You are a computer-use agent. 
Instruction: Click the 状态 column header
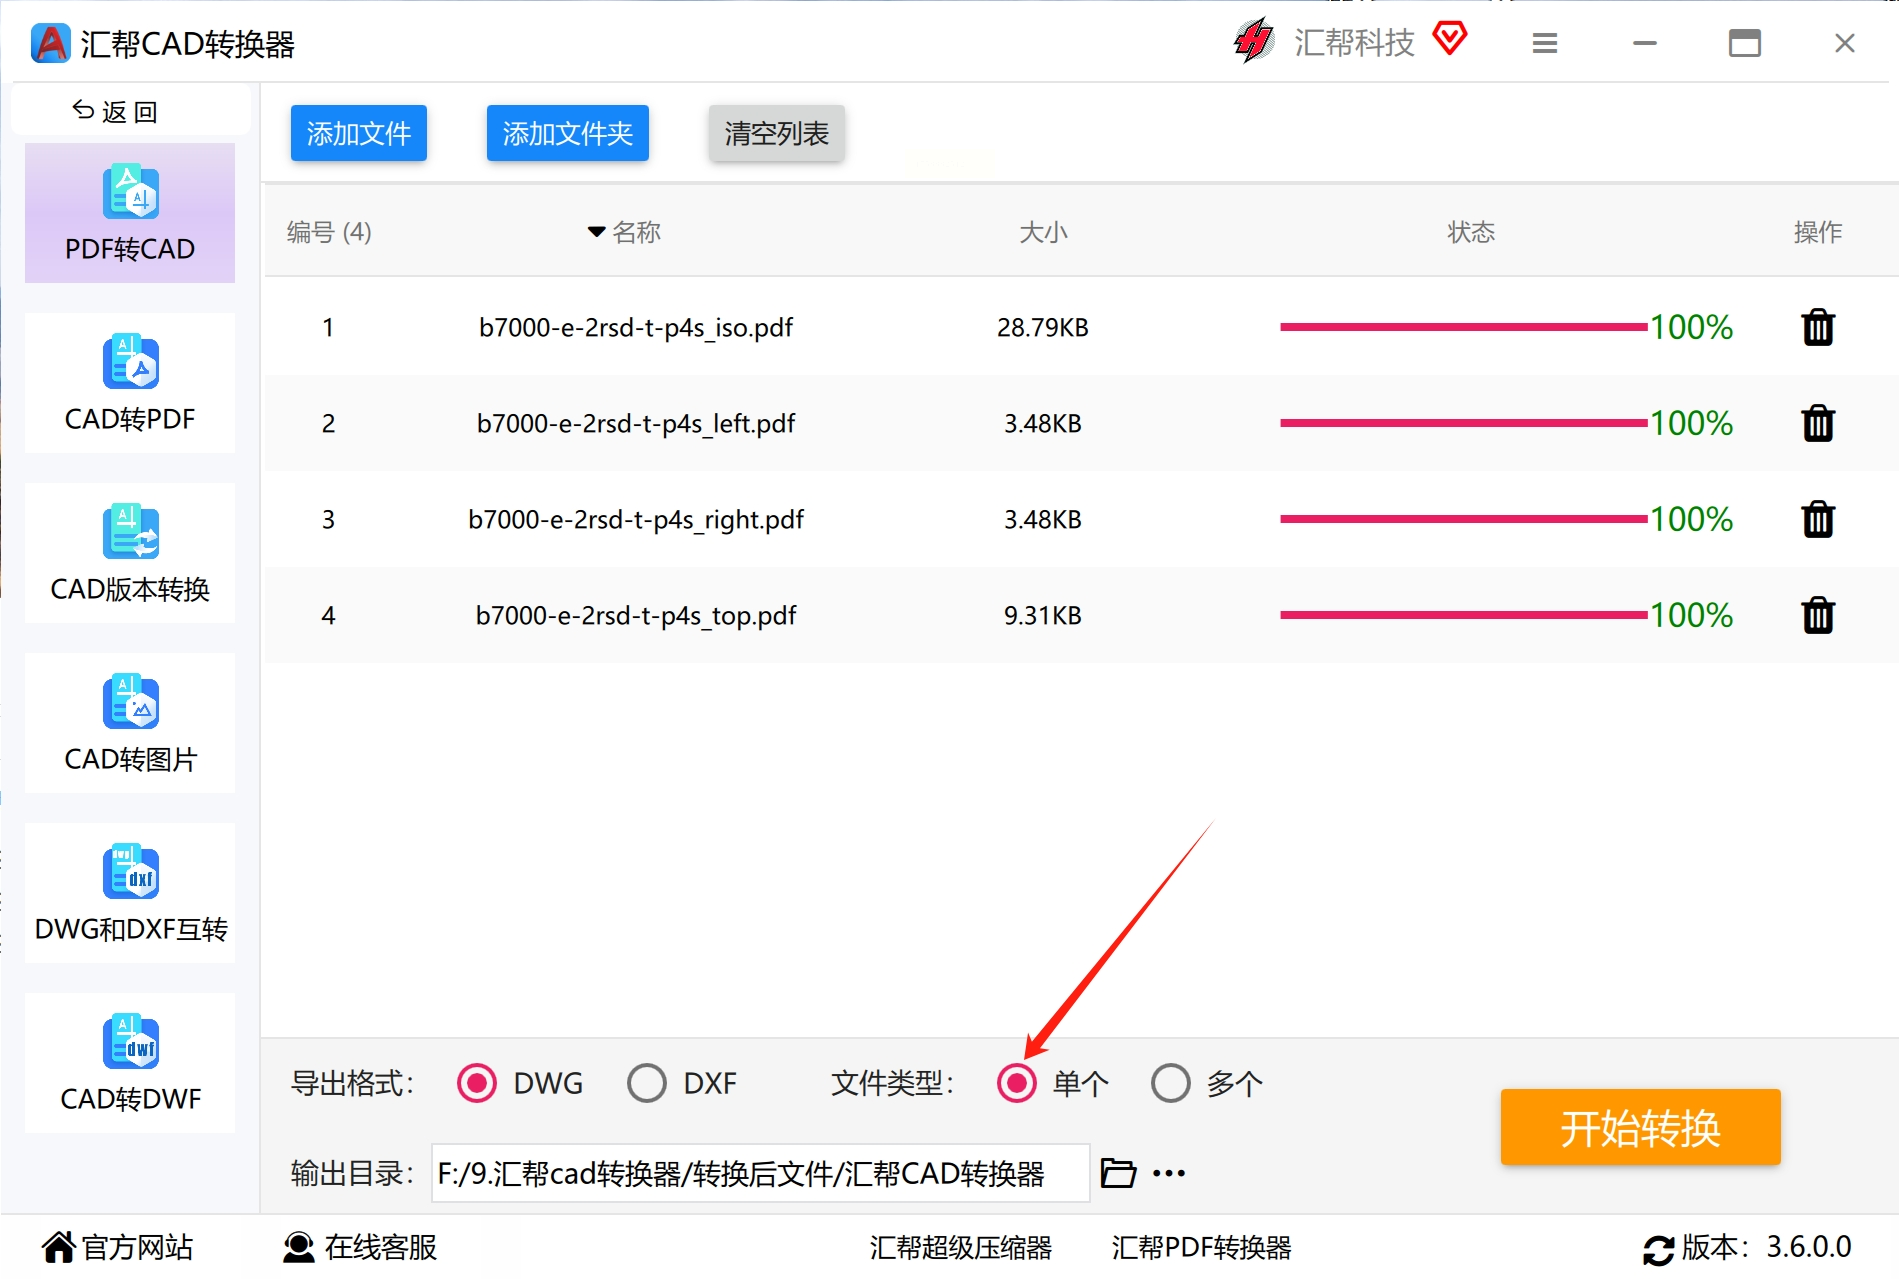[x=1471, y=232]
